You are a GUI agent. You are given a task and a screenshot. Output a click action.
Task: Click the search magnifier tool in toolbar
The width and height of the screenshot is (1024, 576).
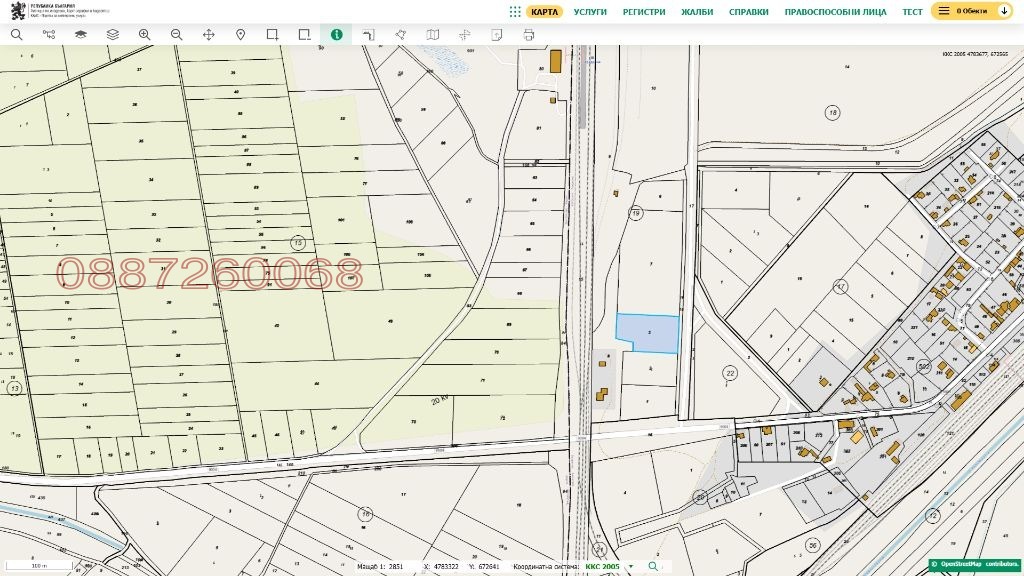[16, 34]
